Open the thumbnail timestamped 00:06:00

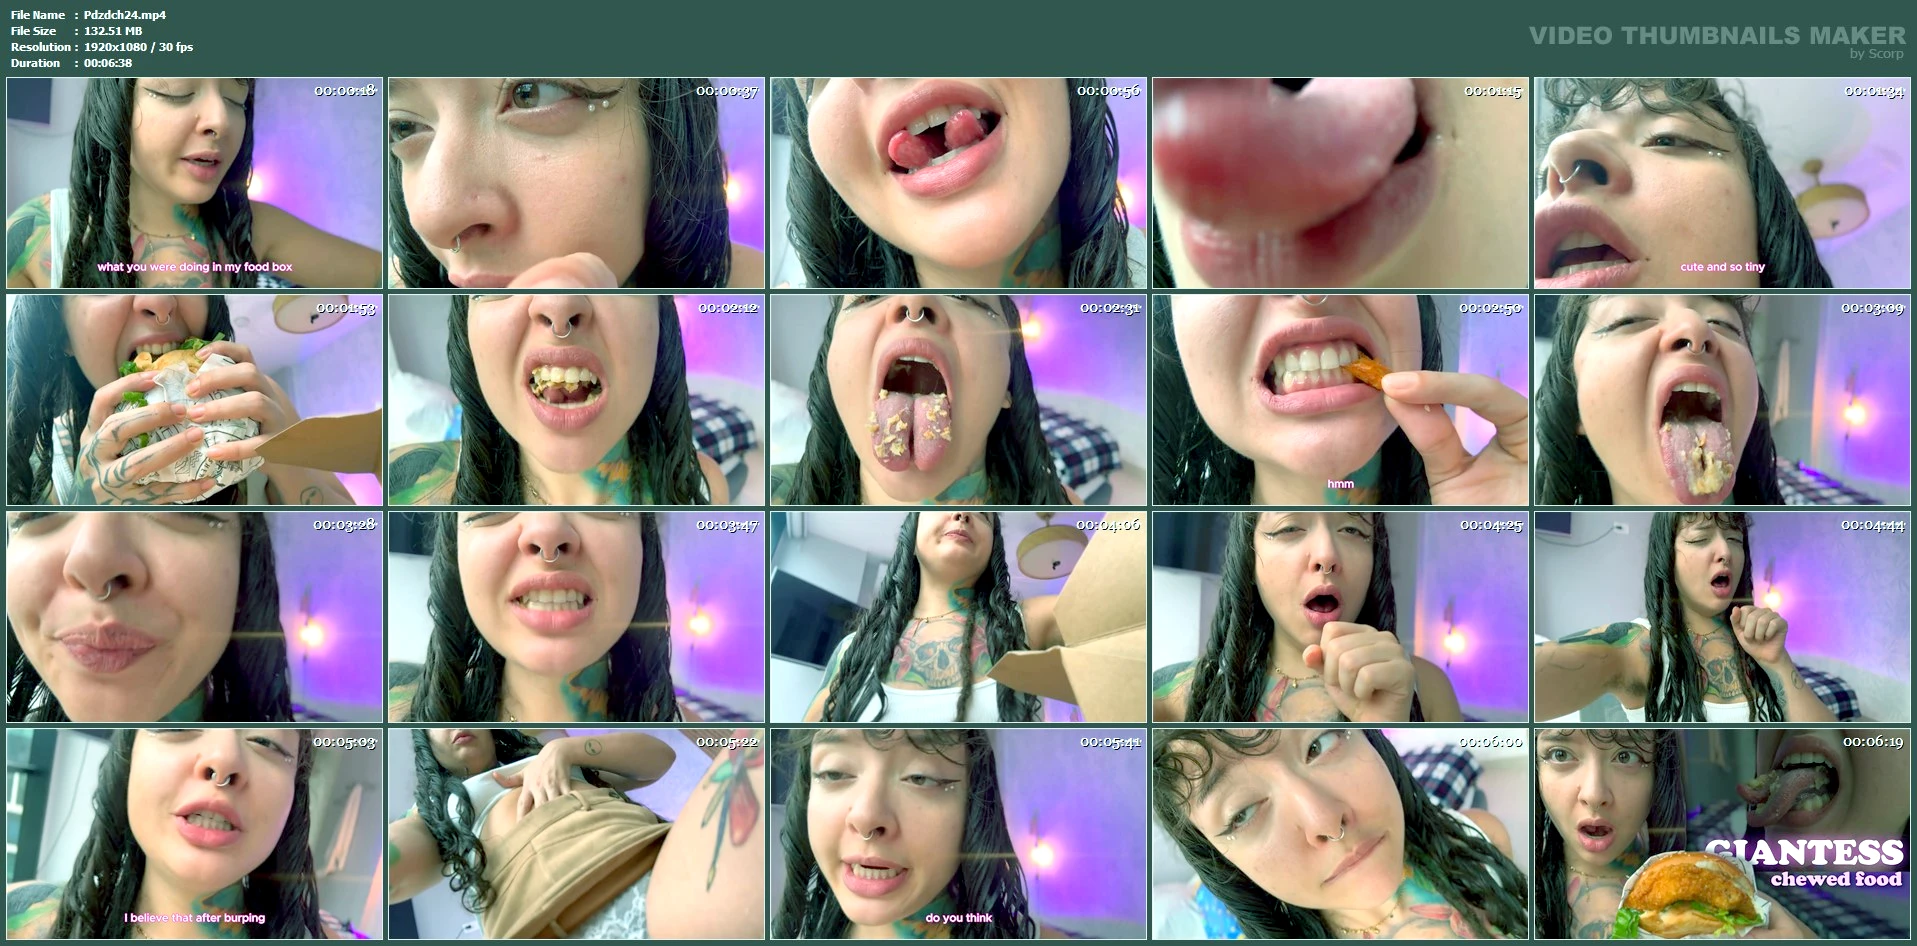[x=1340, y=834]
